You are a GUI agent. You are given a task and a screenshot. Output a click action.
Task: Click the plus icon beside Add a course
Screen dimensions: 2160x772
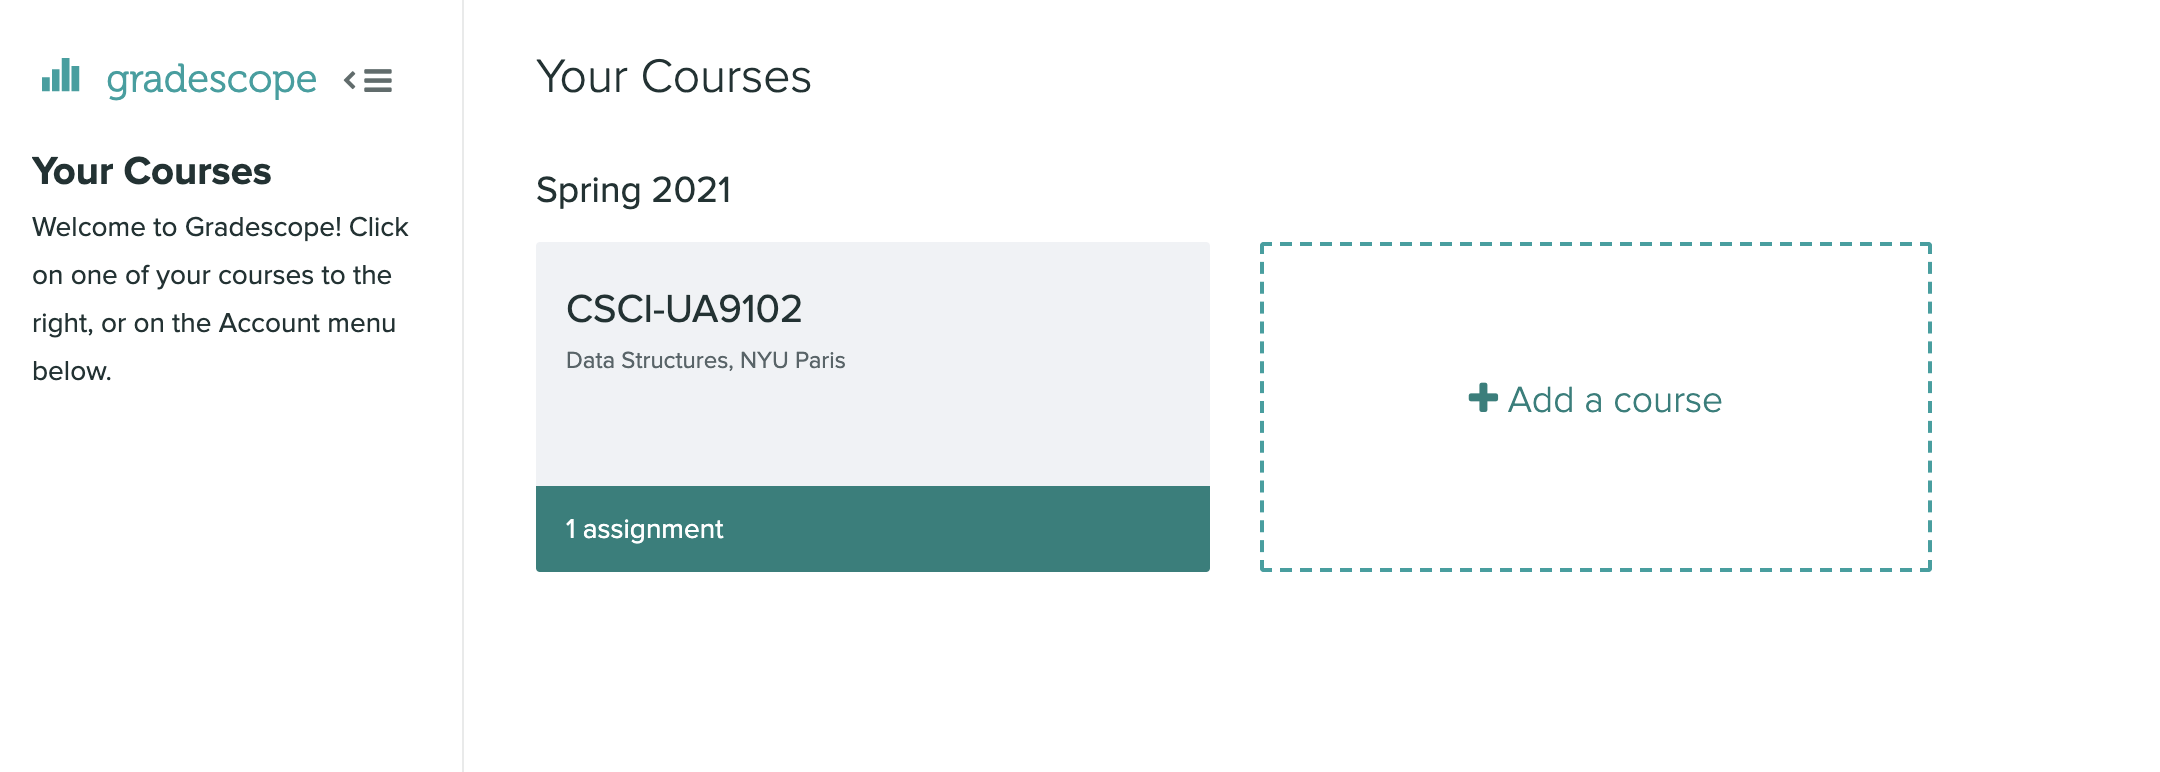(x=1483, y=398)
